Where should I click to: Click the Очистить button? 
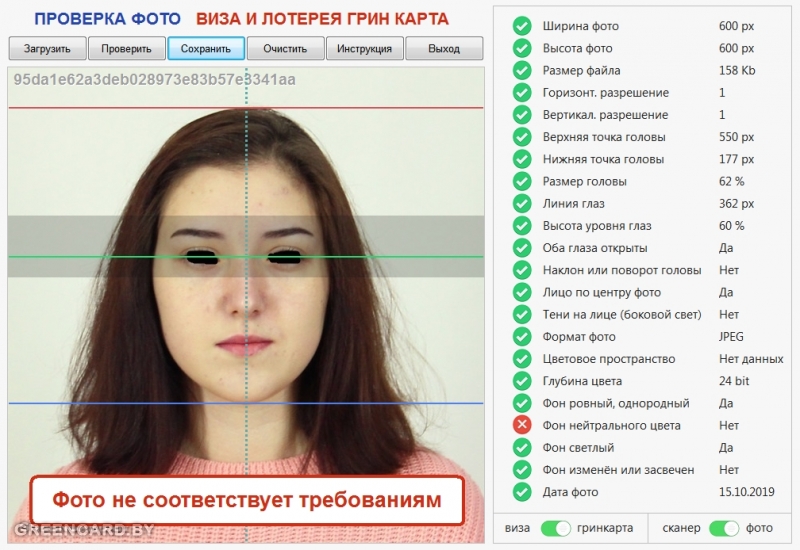coord(285,48)
